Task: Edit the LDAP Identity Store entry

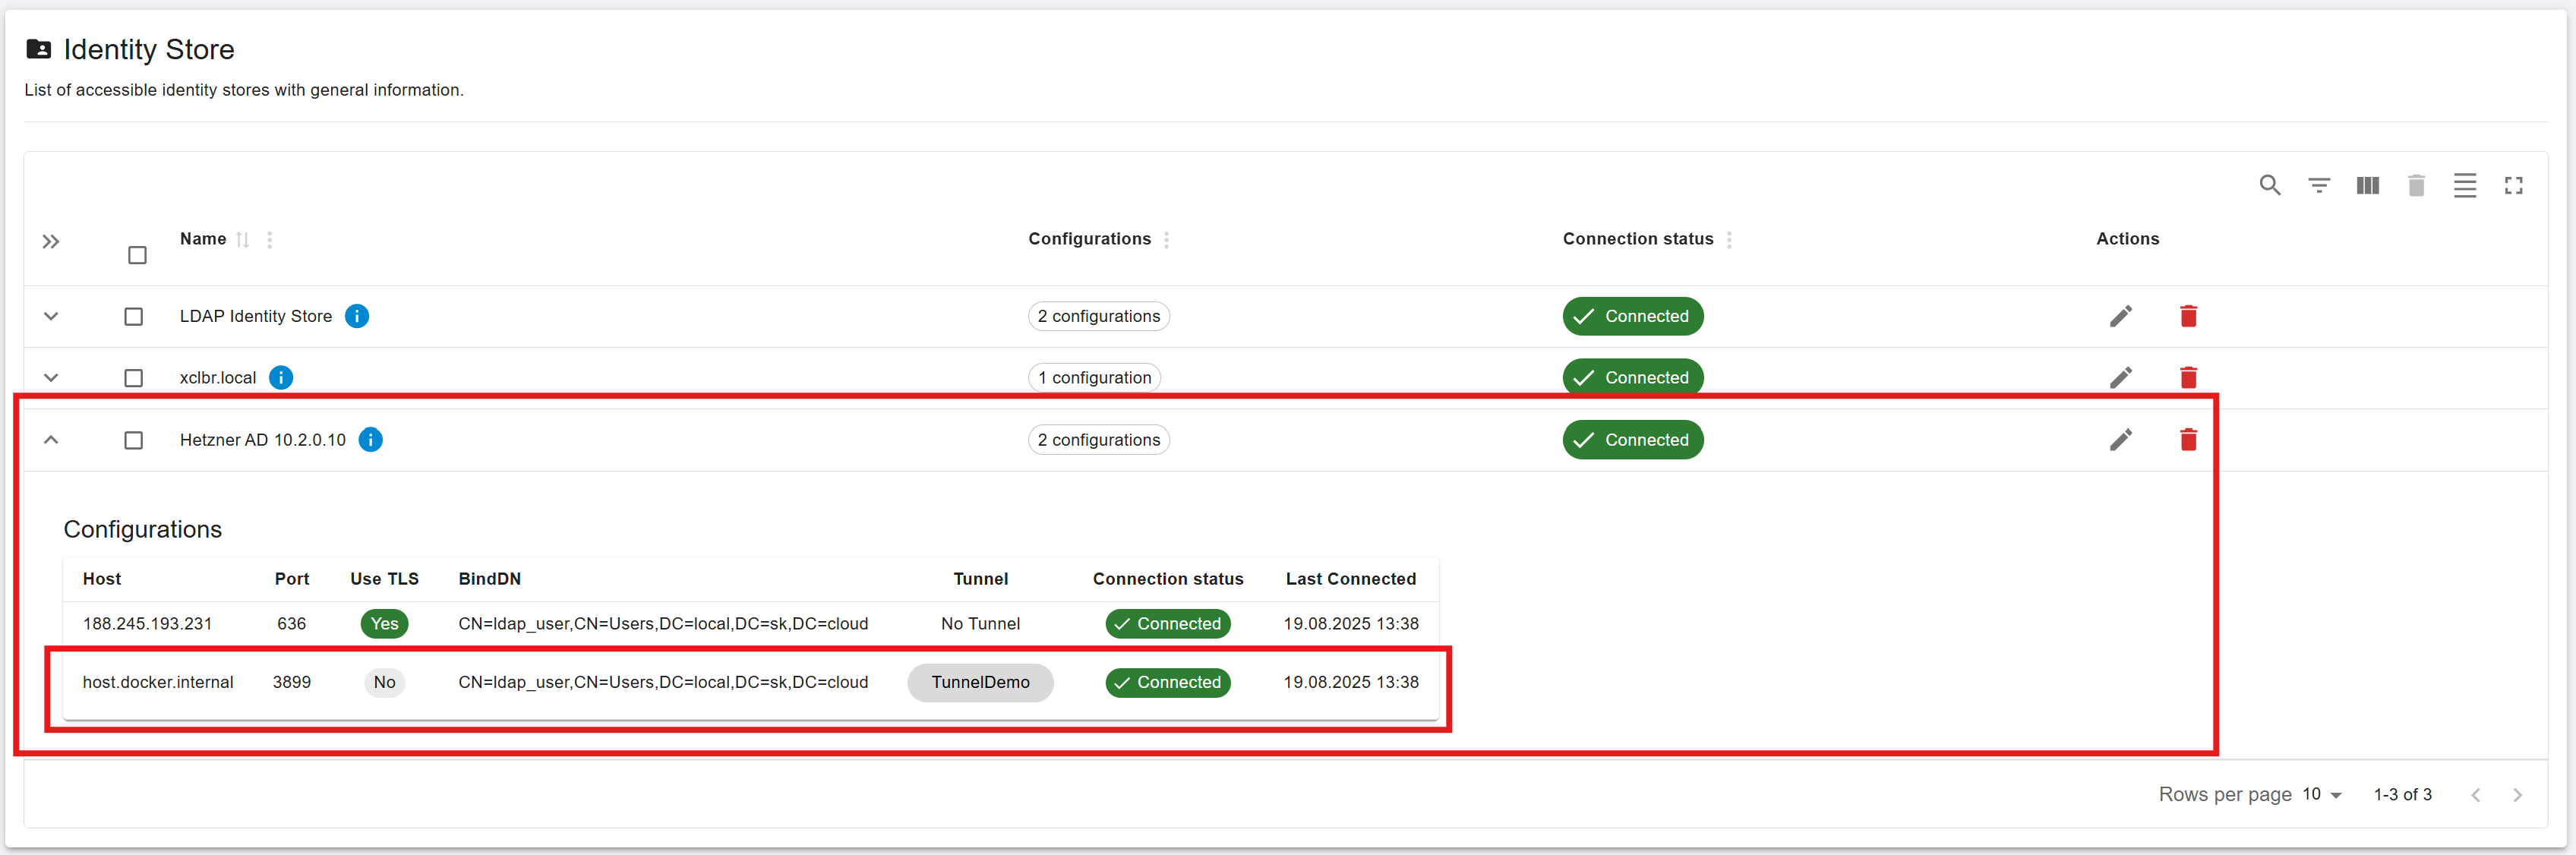Action: tap(2120, 316)
